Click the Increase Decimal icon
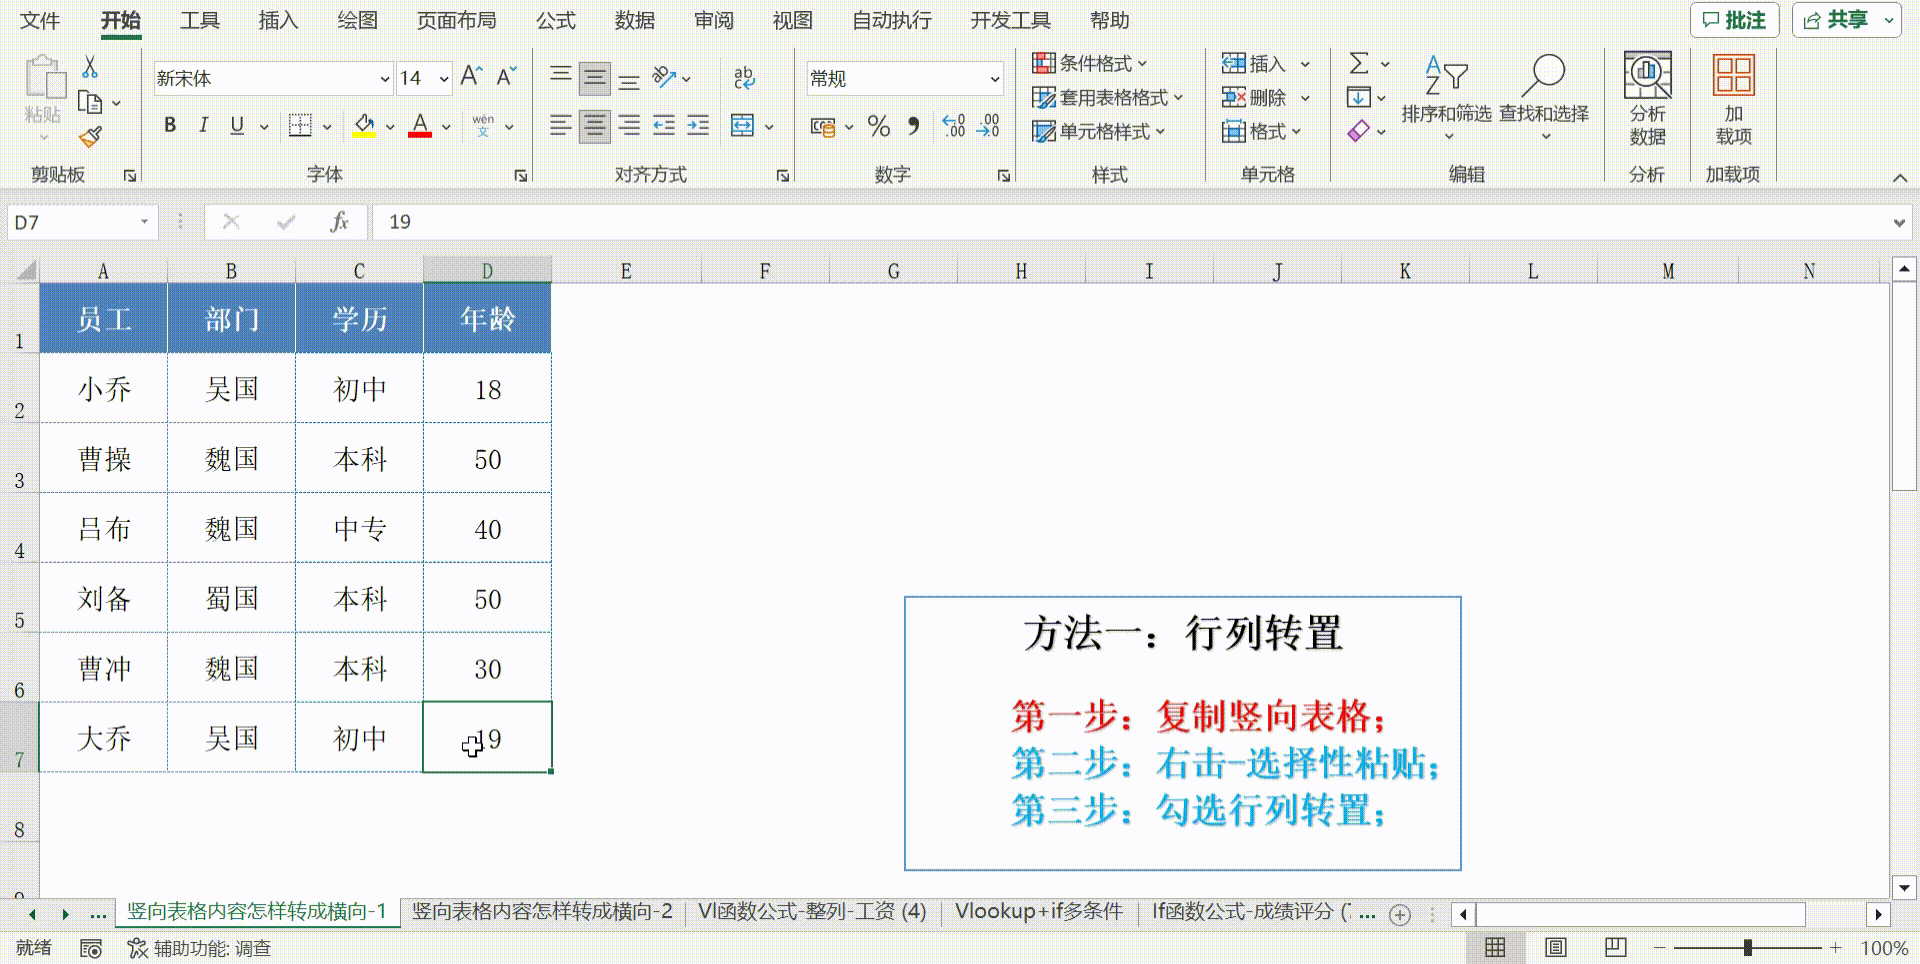This screenshot has height=964, width=1920. 954,126
